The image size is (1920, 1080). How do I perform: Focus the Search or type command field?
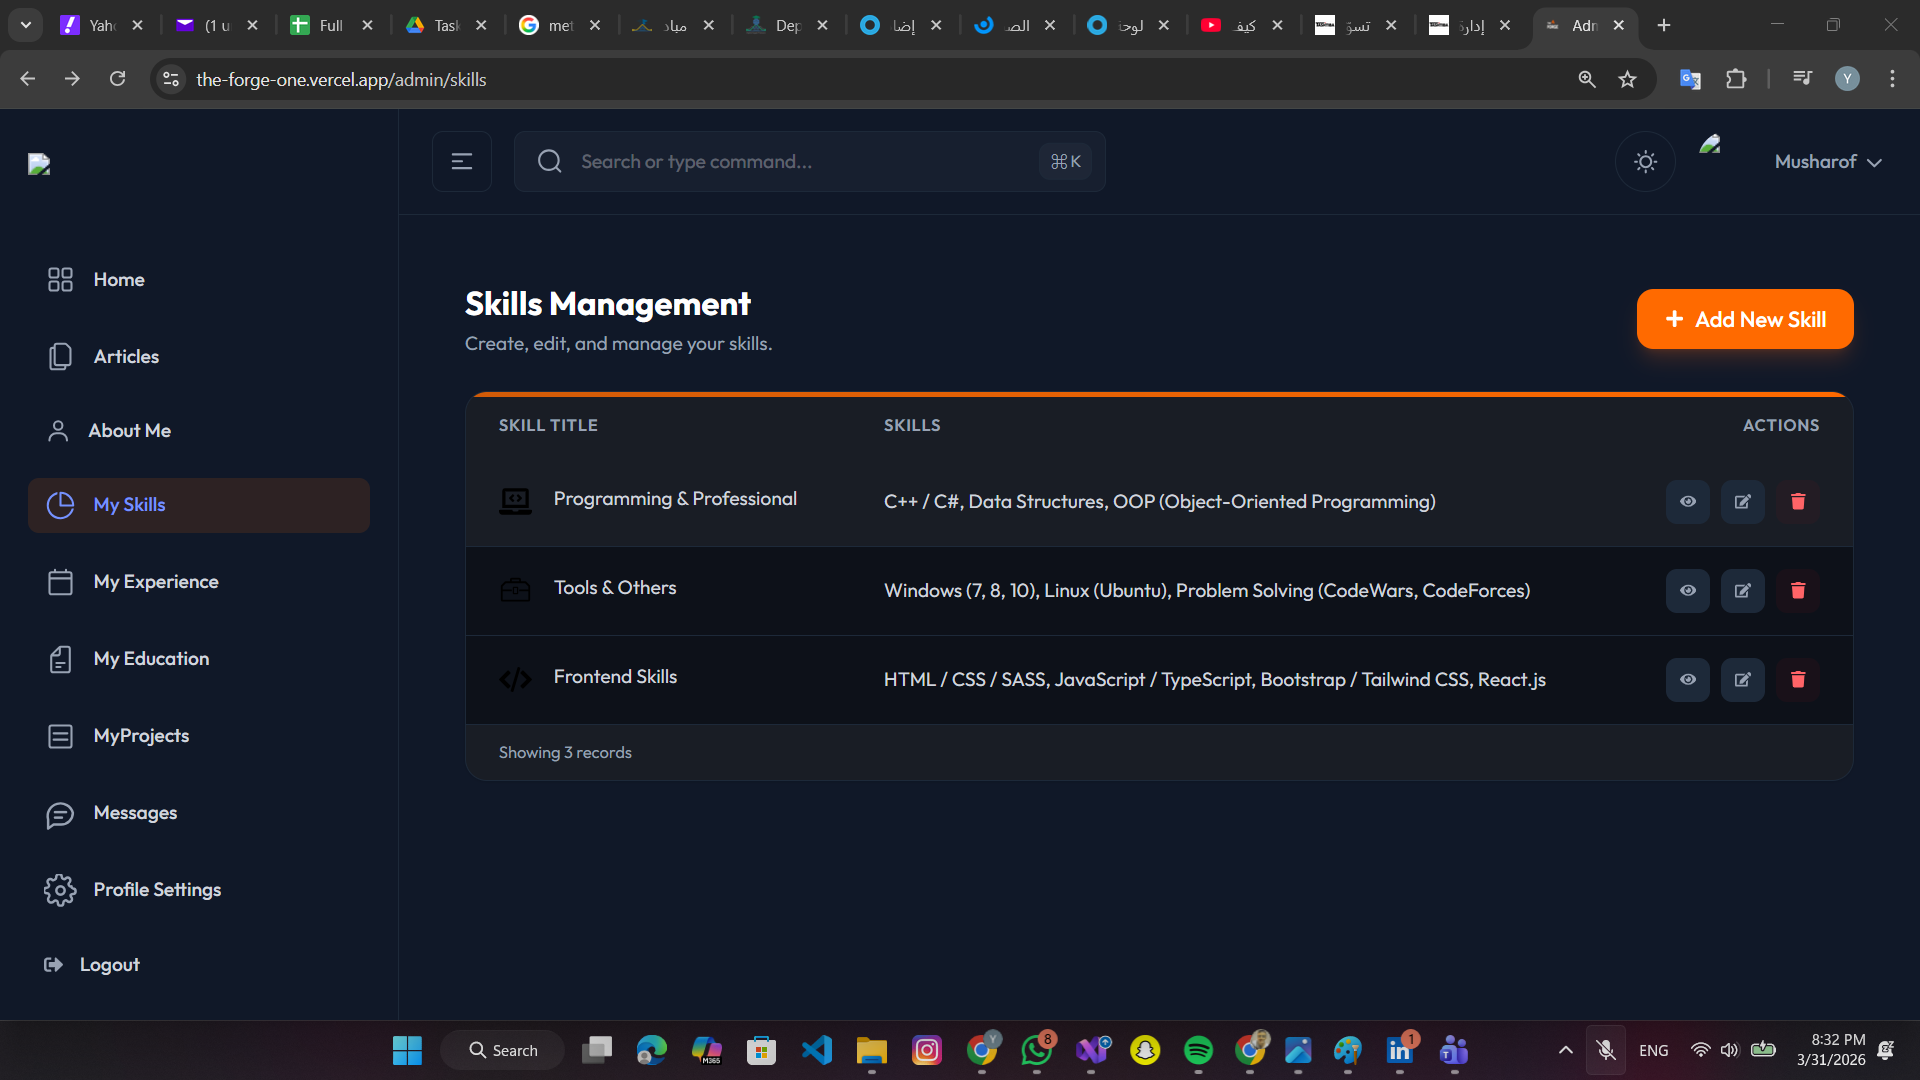(800, 162)
